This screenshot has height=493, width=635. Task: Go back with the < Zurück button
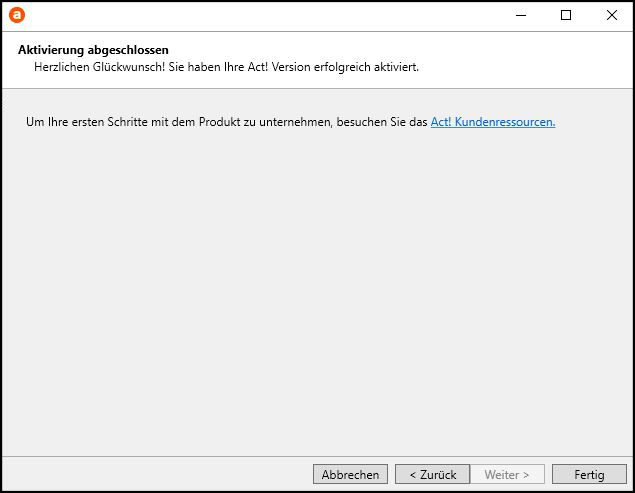point(433,474)
